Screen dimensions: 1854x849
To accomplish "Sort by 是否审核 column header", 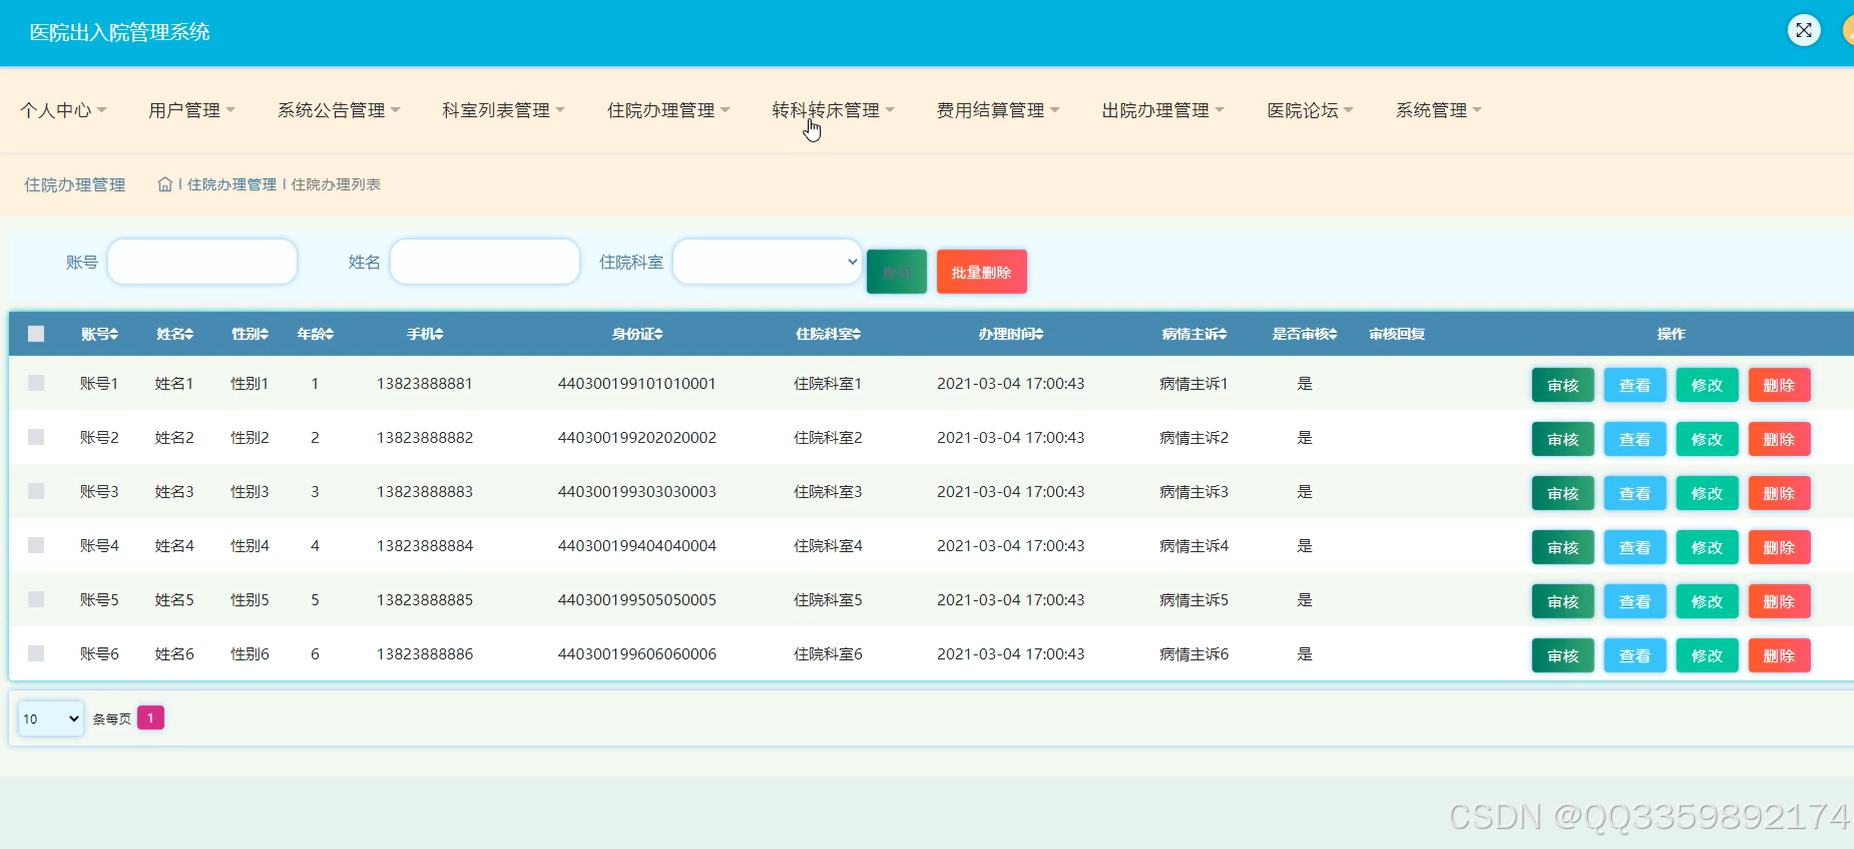I will point(1304,334).
